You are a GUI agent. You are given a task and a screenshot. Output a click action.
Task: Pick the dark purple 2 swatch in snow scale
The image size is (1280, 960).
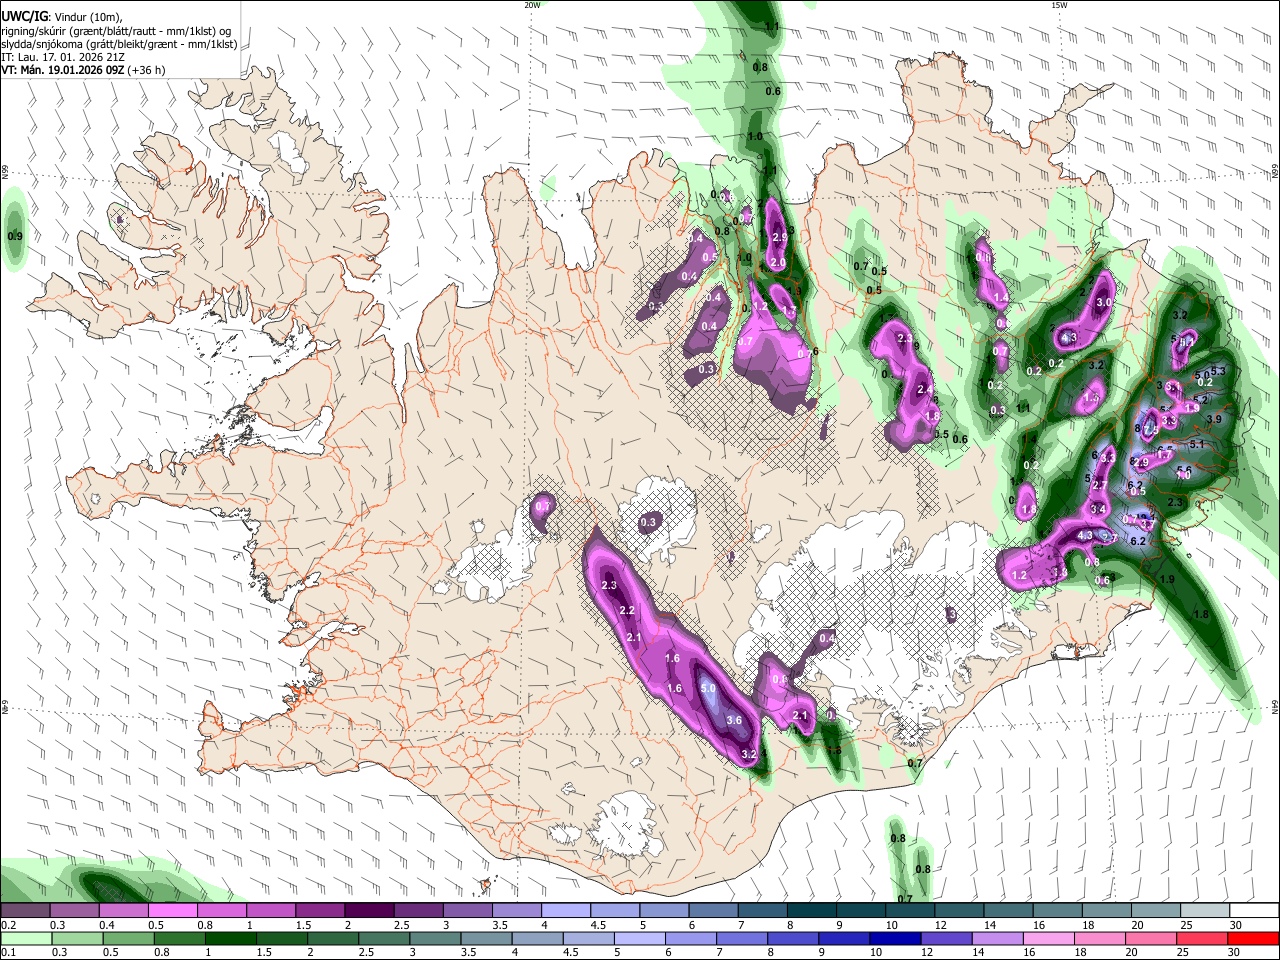point(369,910)
